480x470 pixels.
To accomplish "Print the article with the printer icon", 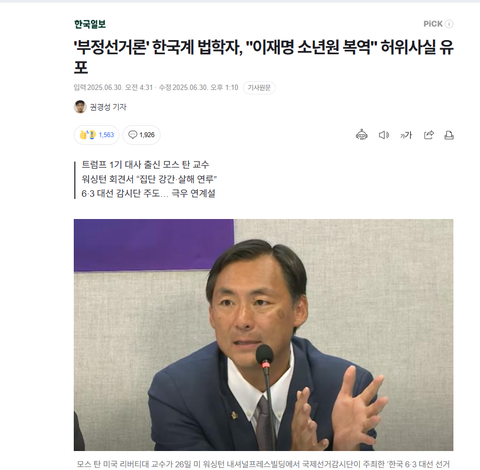I will [x=449, y=135].
